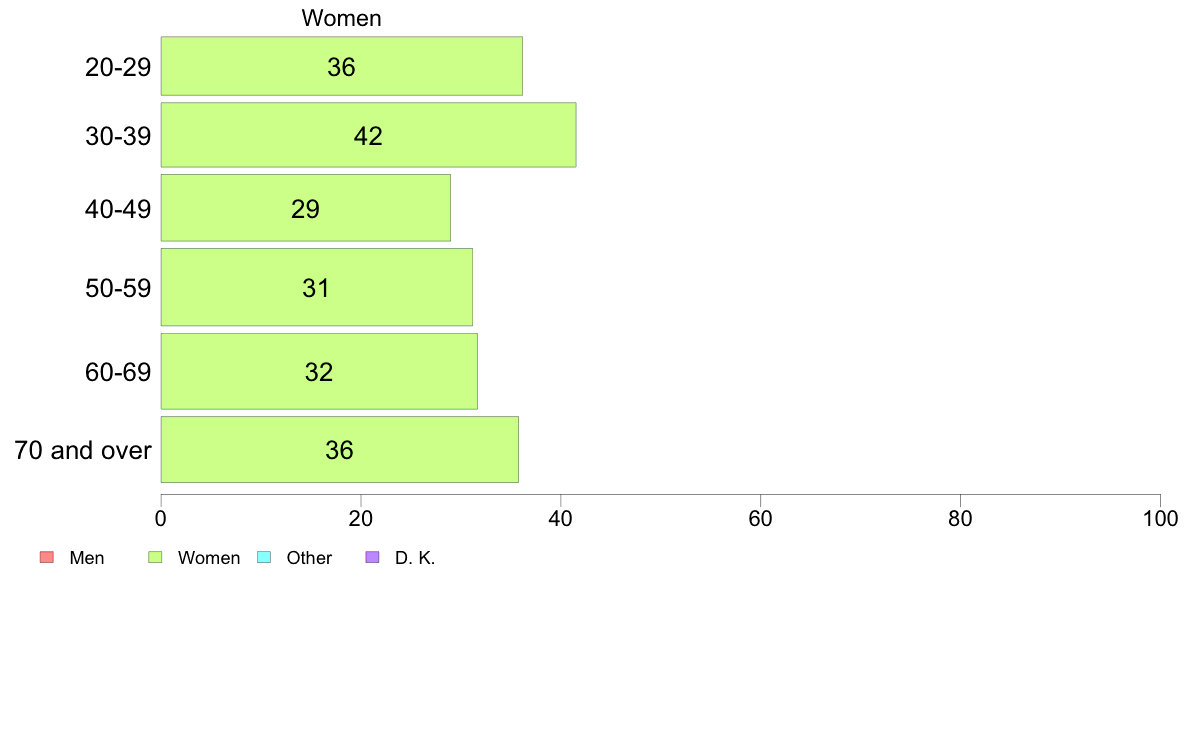Select the 30-39 bar showing 42
1188x736 pixels.
368,135
